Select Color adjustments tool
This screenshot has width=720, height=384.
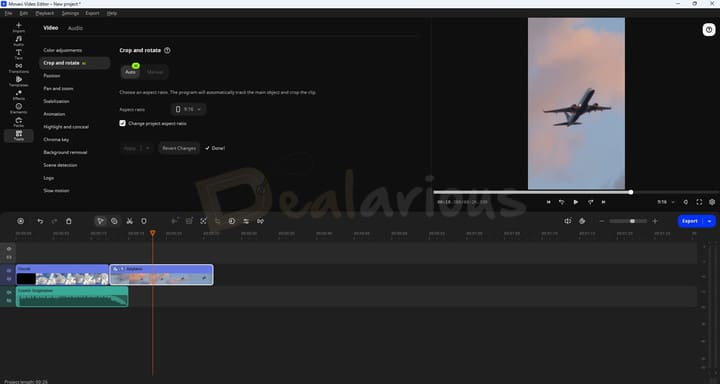coord(62,51)
